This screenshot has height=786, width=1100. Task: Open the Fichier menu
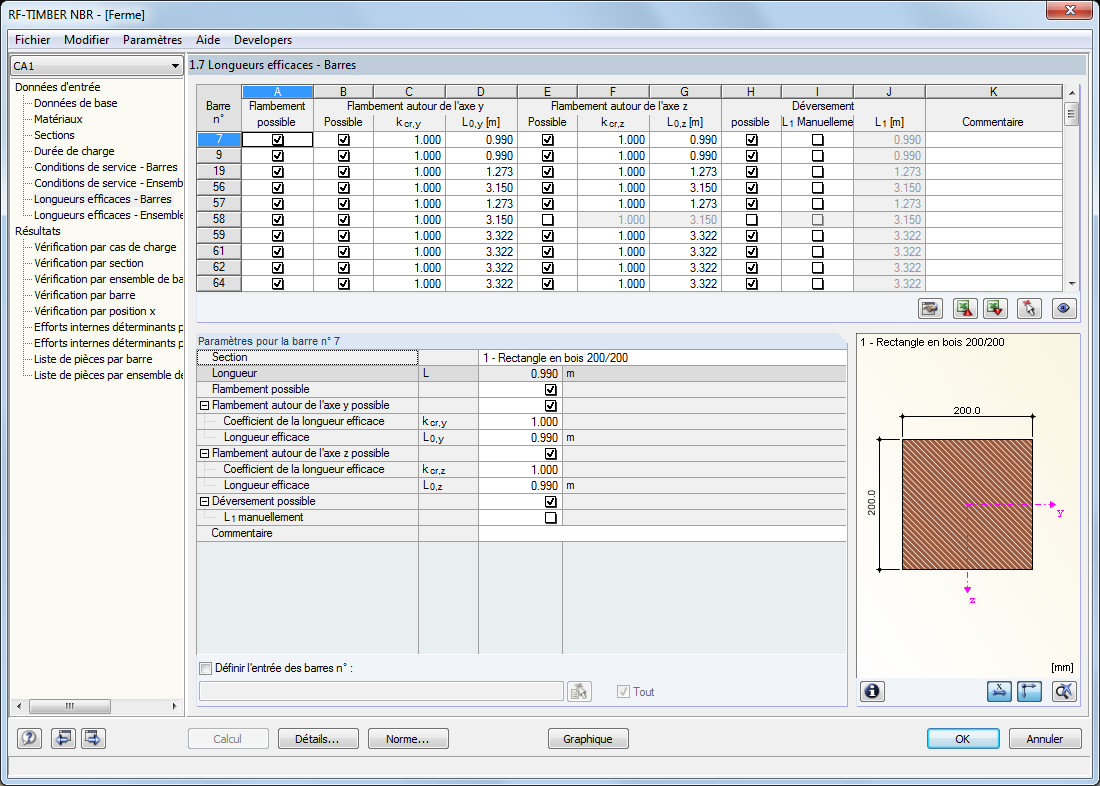(33, 40)
